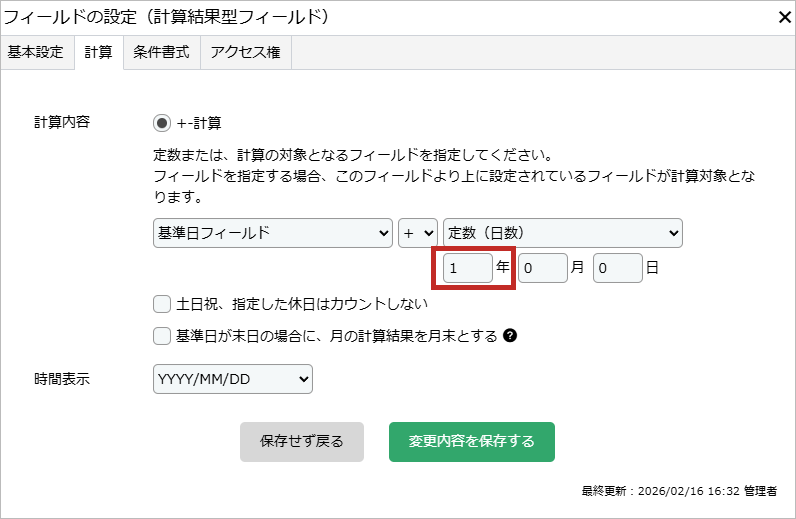Open the 定数（日数） dropdown
The image size is (796, 519).
[x=563, y=233]
